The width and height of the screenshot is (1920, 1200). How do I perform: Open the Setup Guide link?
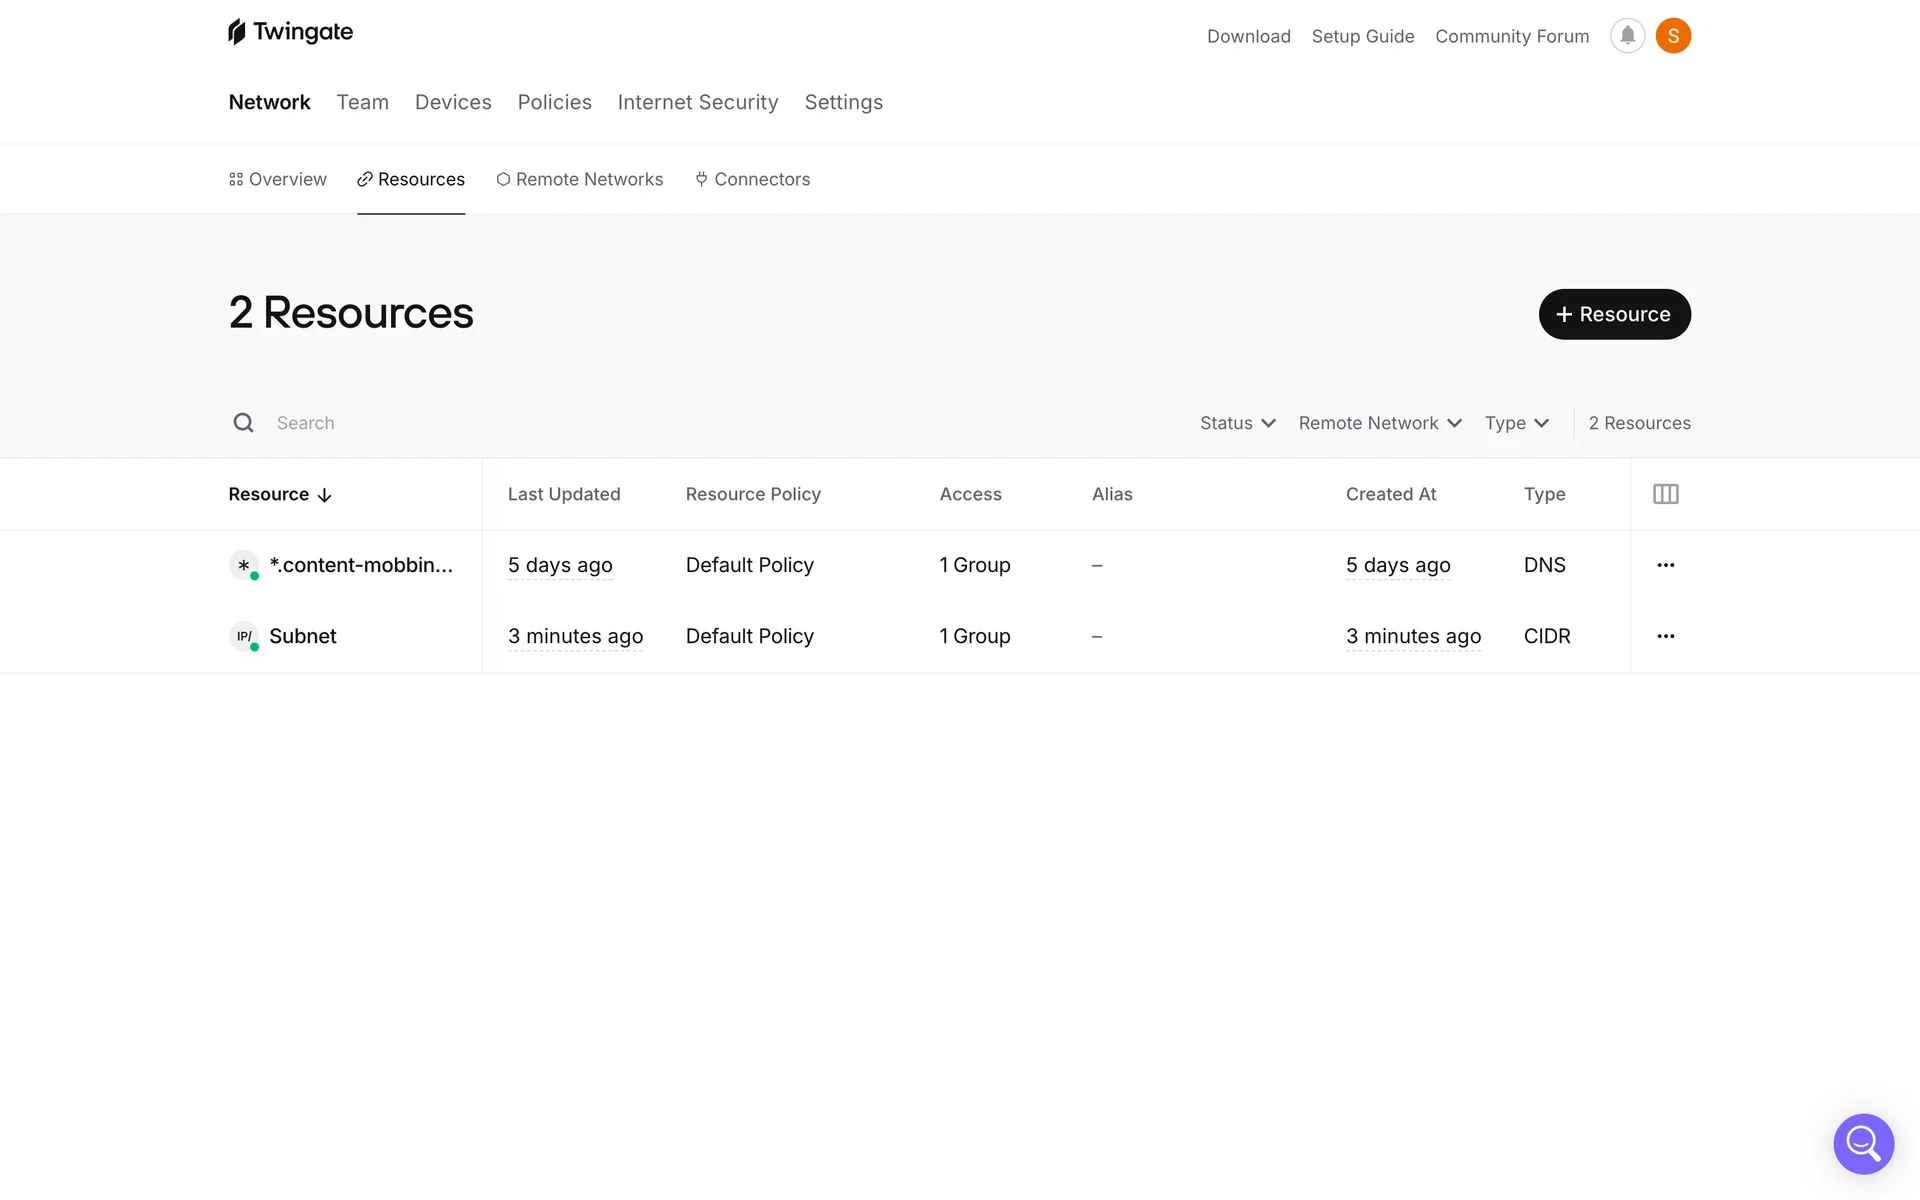coord(1362,36)
